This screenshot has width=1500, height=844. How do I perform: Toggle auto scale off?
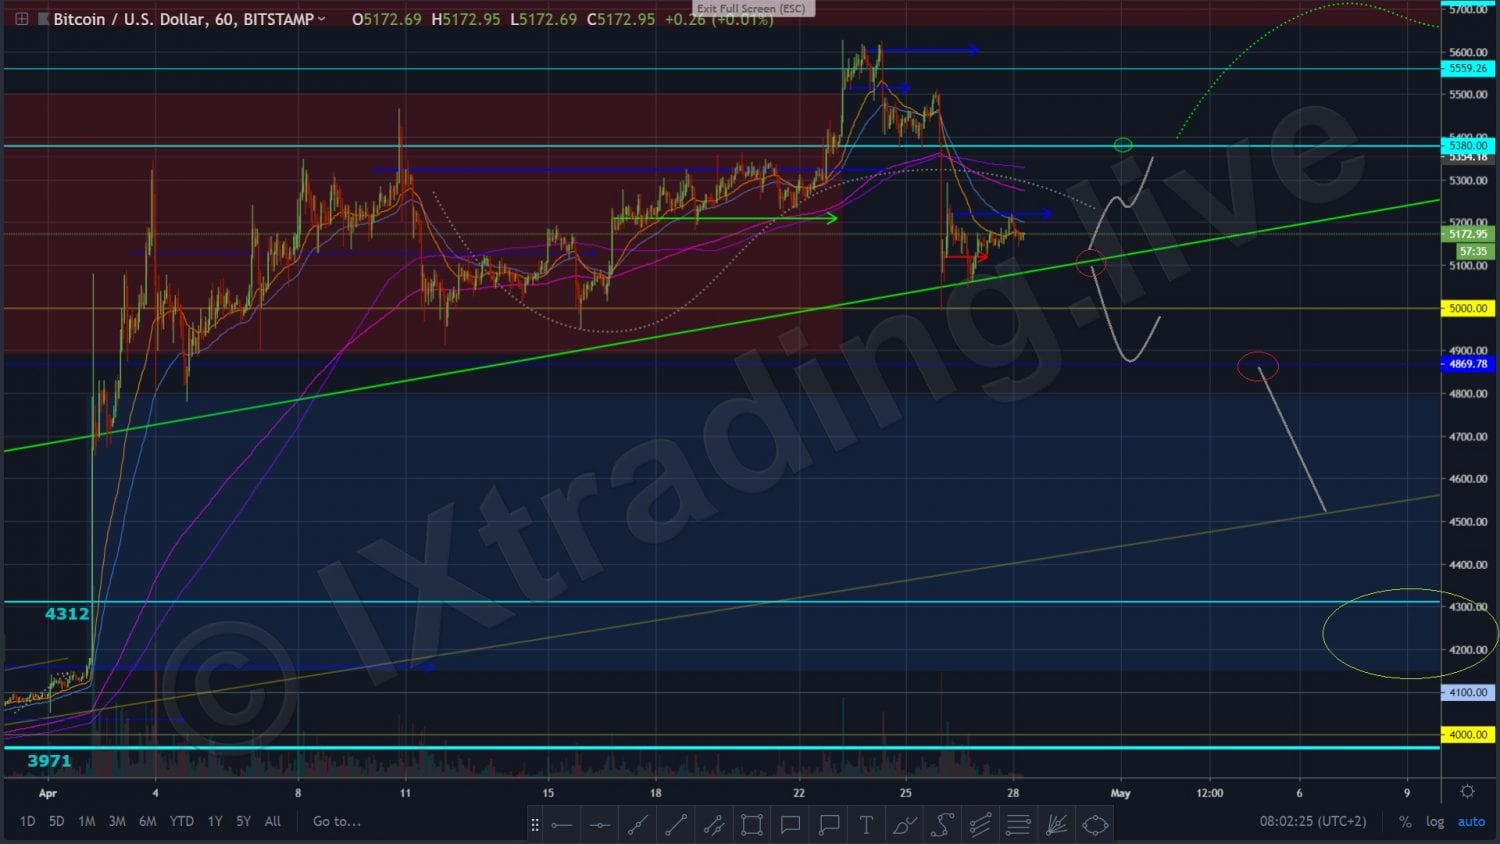[1471, 821]
